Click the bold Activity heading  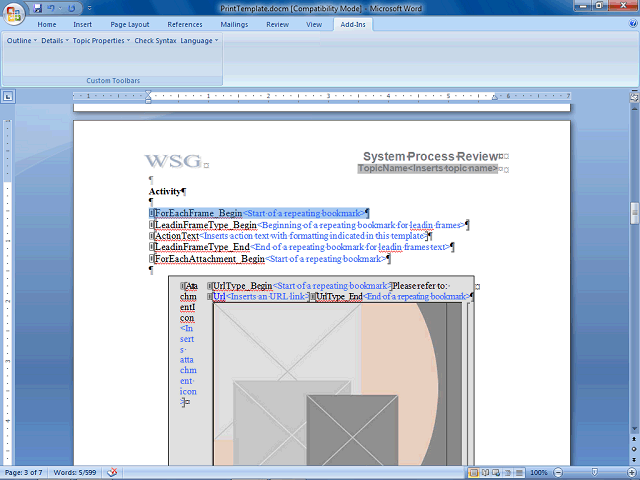pos(165,191)
